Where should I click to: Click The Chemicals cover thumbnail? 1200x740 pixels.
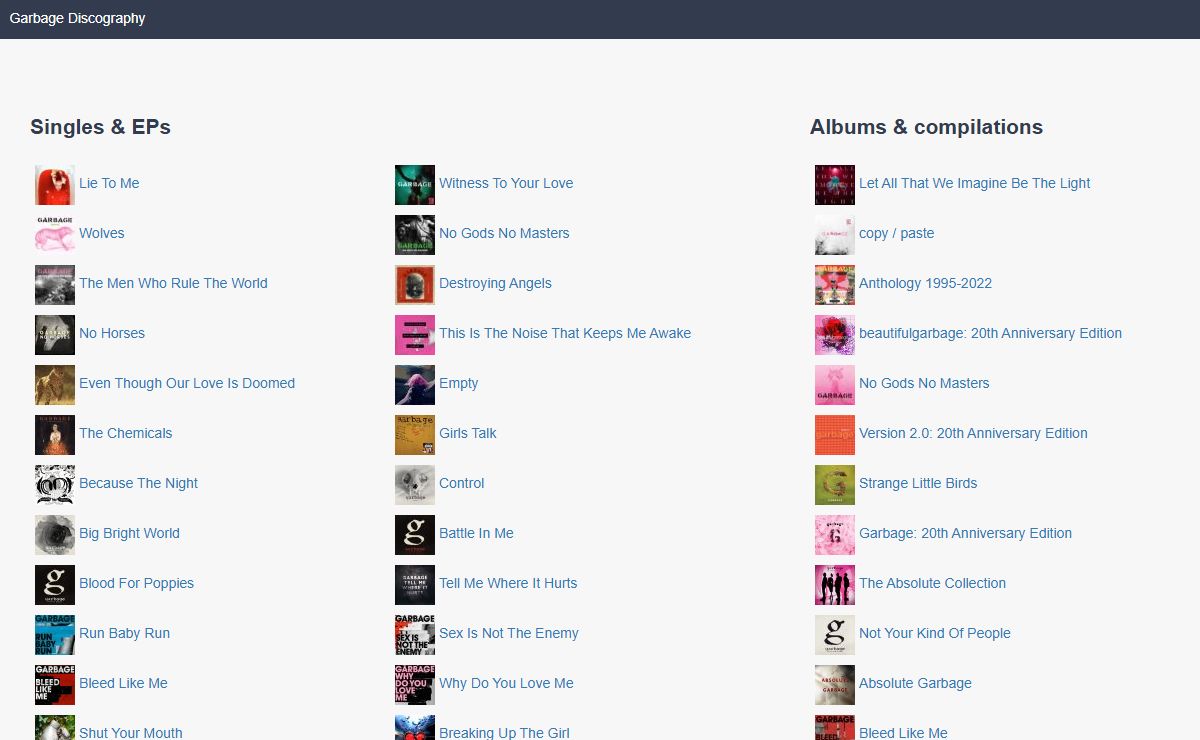[x=55, y=435]
